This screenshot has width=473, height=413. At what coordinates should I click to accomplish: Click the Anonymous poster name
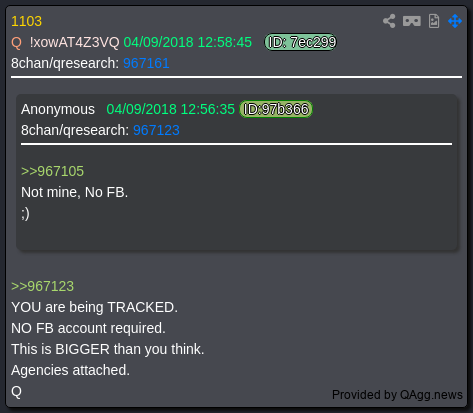pyautogui.click(x=58, y=109)
